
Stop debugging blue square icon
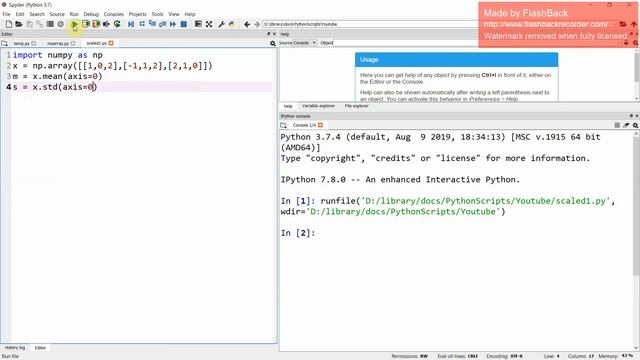pos(184,24)
